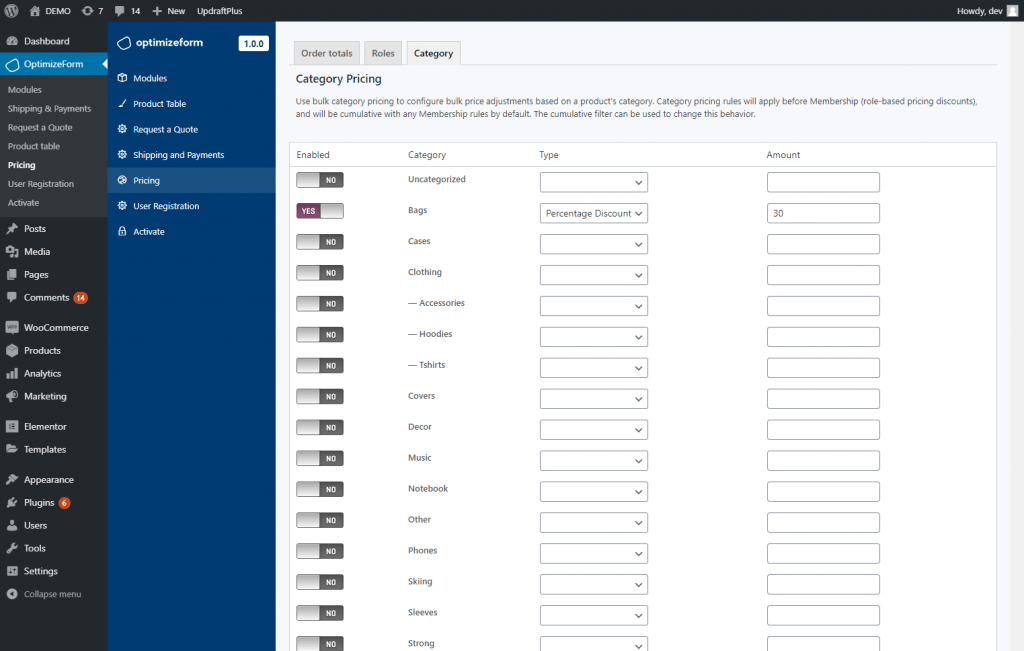Click the Dashboard gauge icon
Image resolution: width=1024 pixels, height=651 pixels.
12,40
